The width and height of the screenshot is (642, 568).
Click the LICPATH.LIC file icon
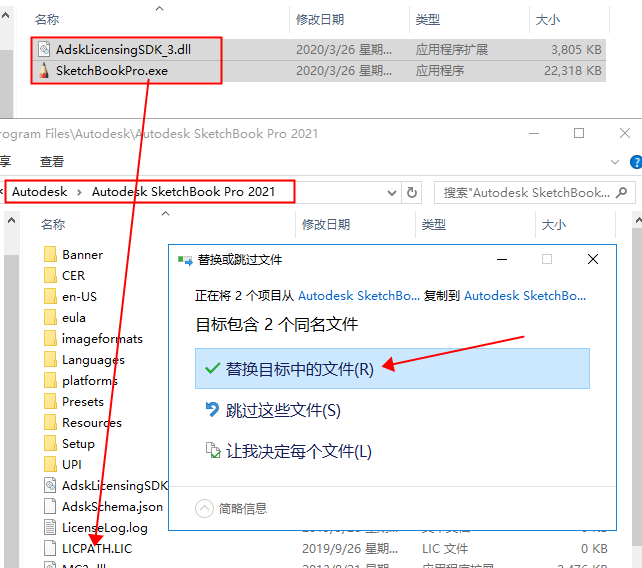tap(50, 549)
